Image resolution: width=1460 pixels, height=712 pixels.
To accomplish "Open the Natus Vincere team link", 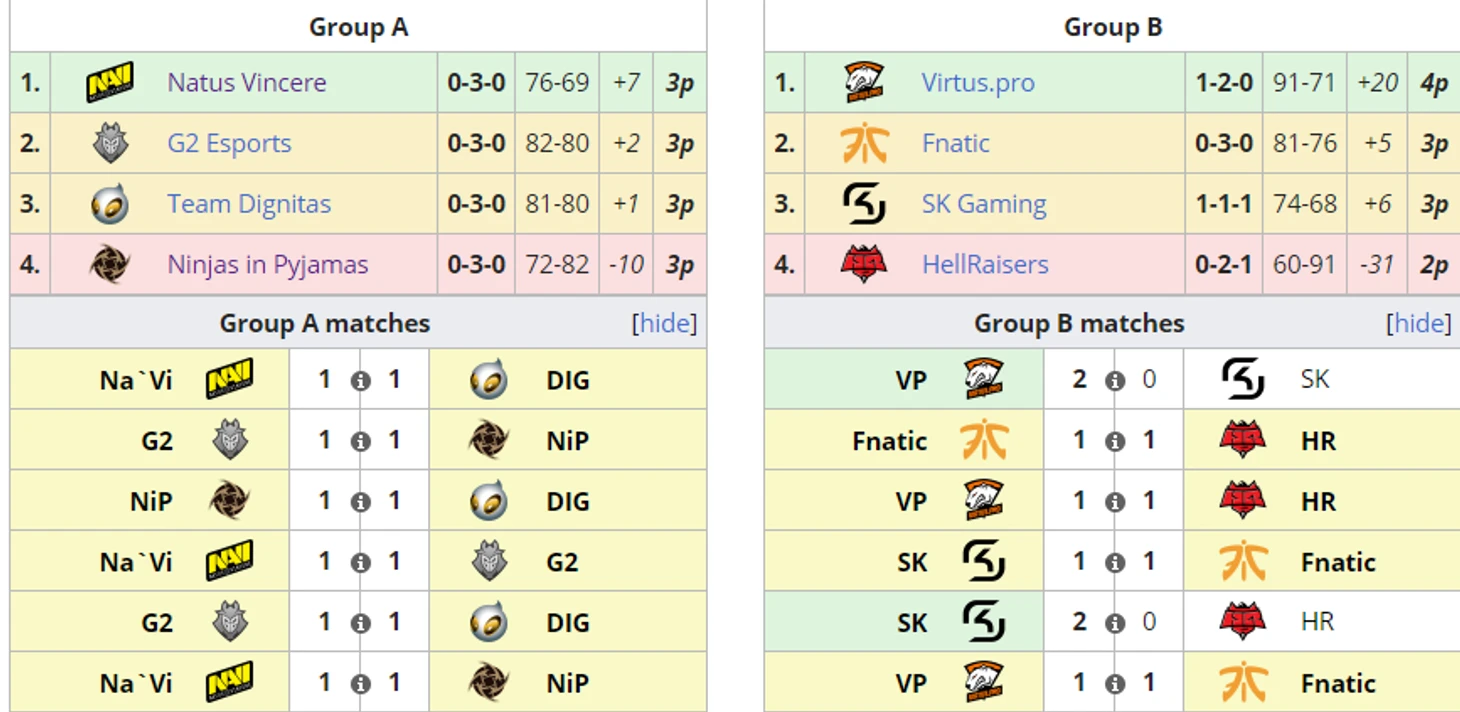I will (247, 82).
